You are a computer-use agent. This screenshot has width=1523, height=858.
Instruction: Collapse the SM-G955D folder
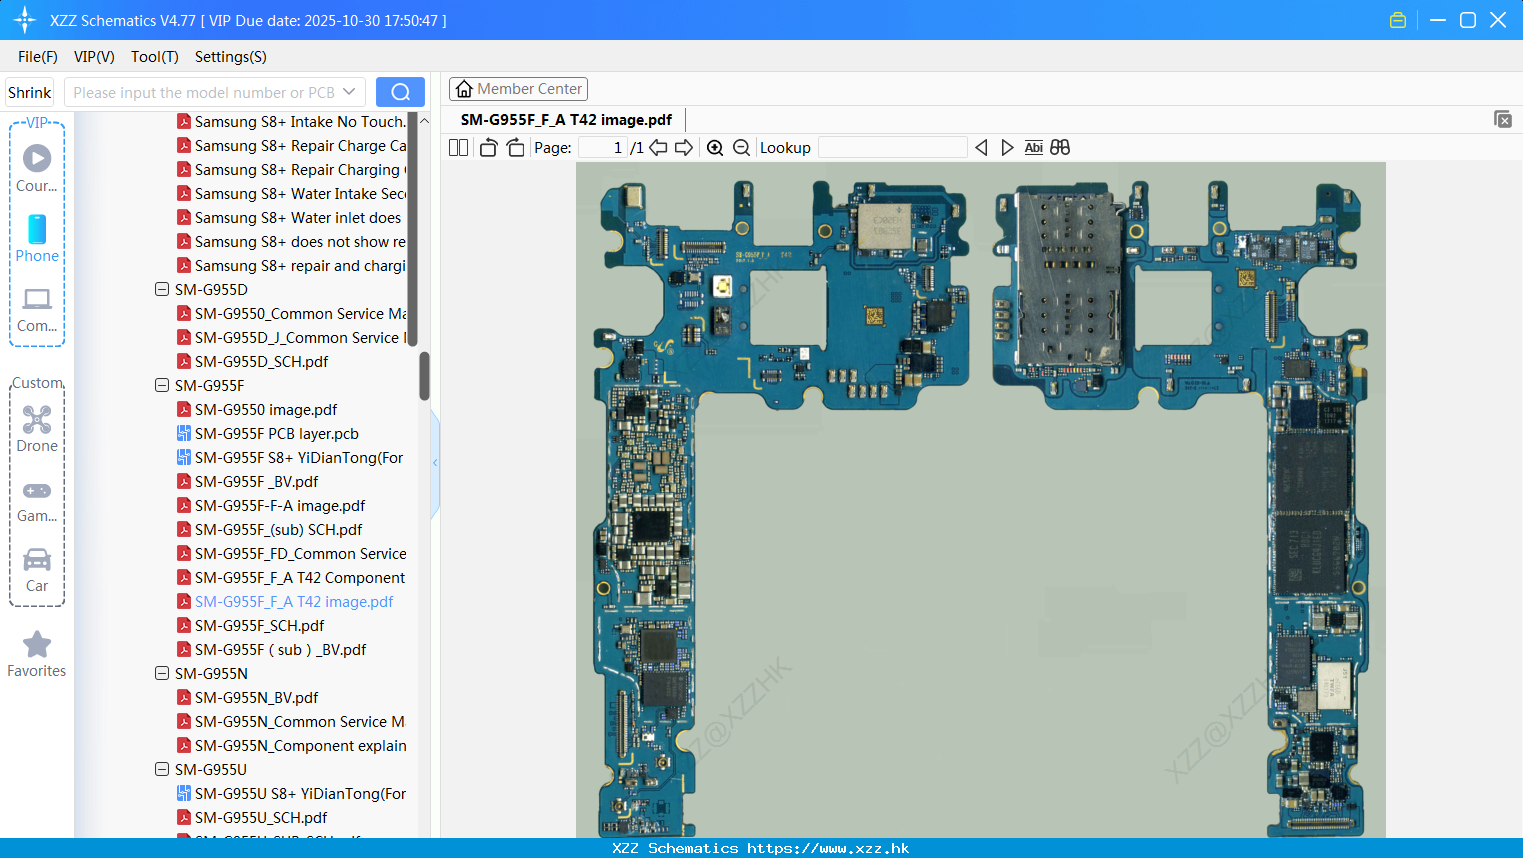tap(162, 290)
